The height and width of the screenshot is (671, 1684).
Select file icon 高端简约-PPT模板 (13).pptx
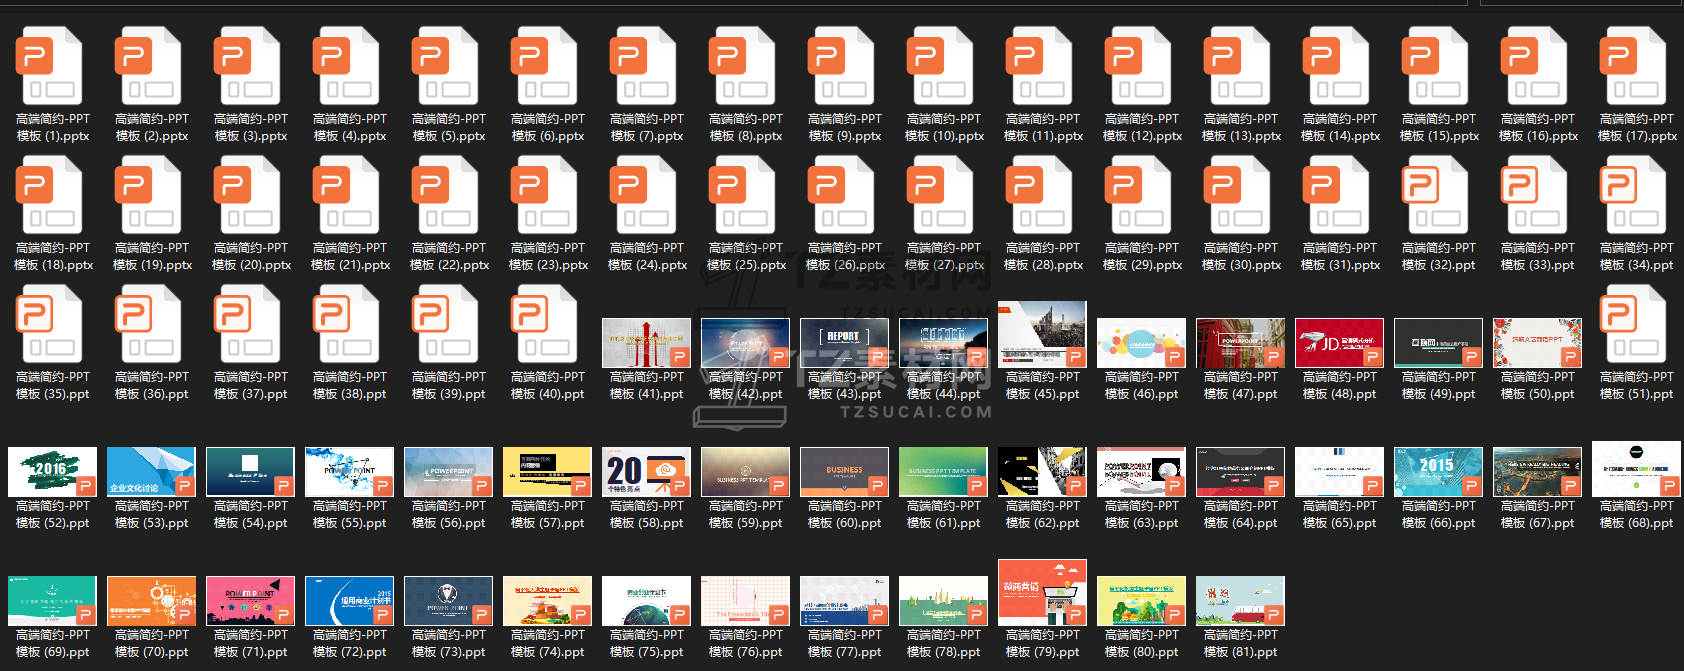point(1236,66)
